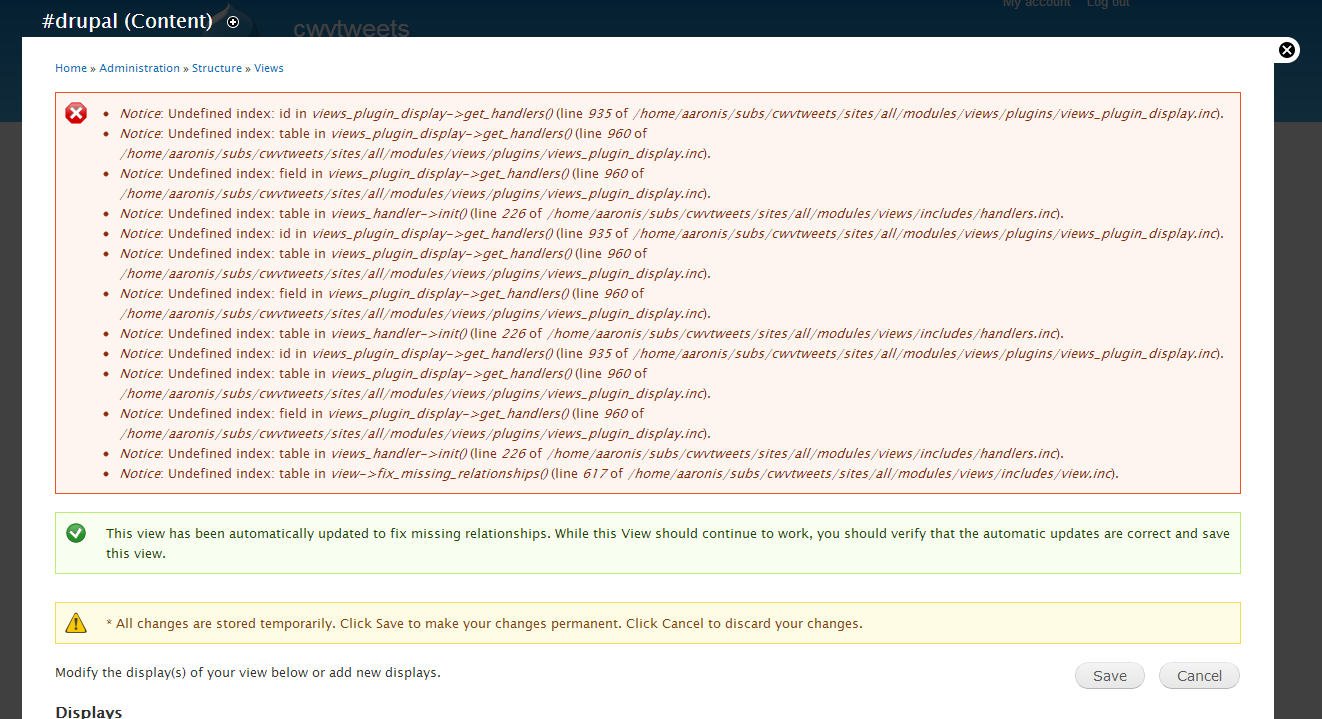
Task: Click the '#drupal (Content)' overlay title
Action: point(127,21)
